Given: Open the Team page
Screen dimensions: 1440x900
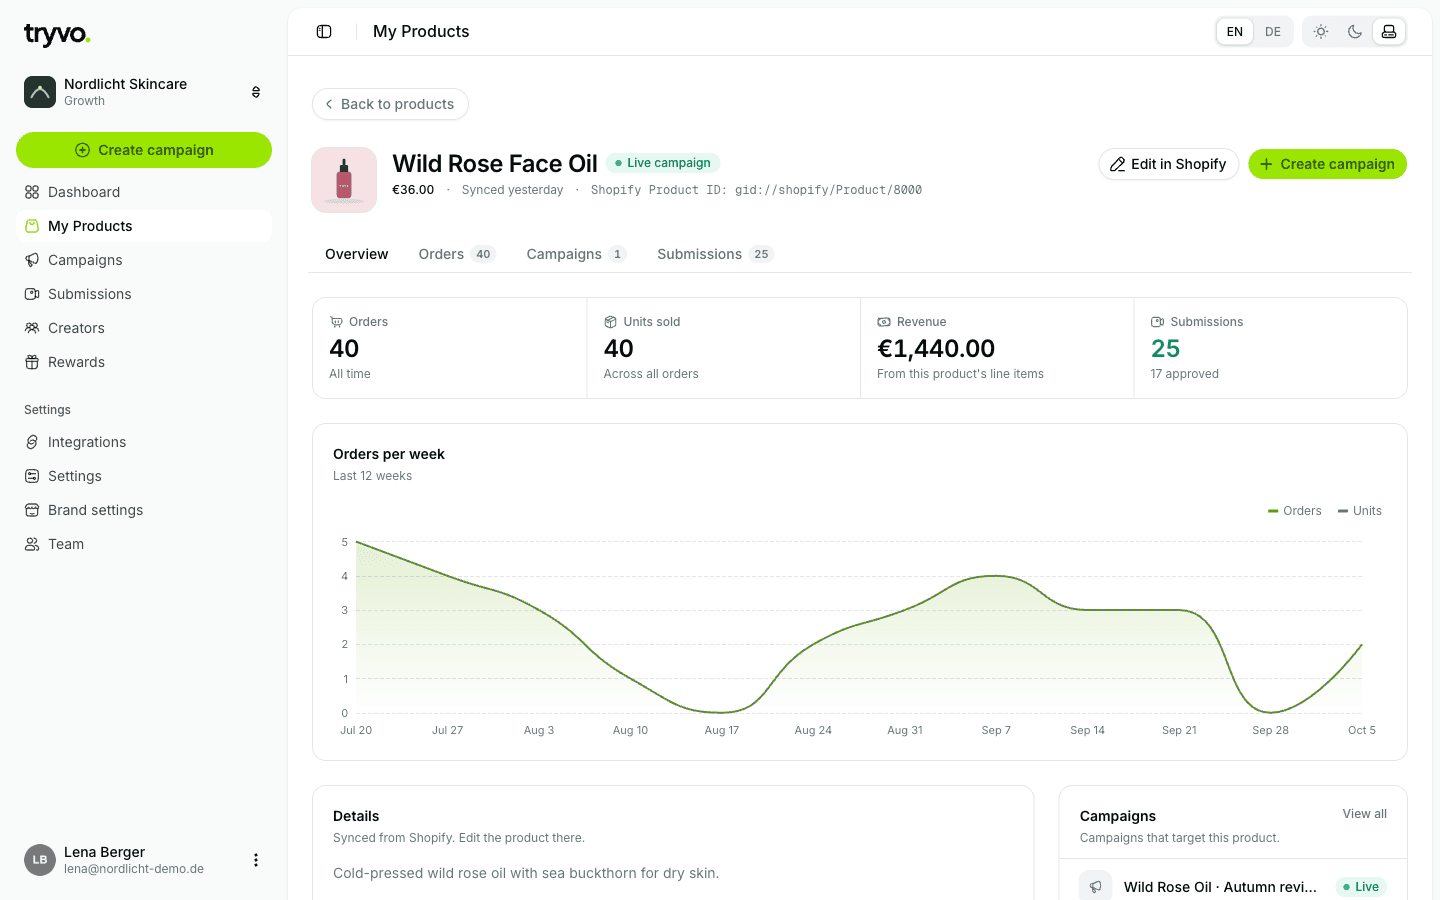Looking at the screenshot, I should point(144,544).
